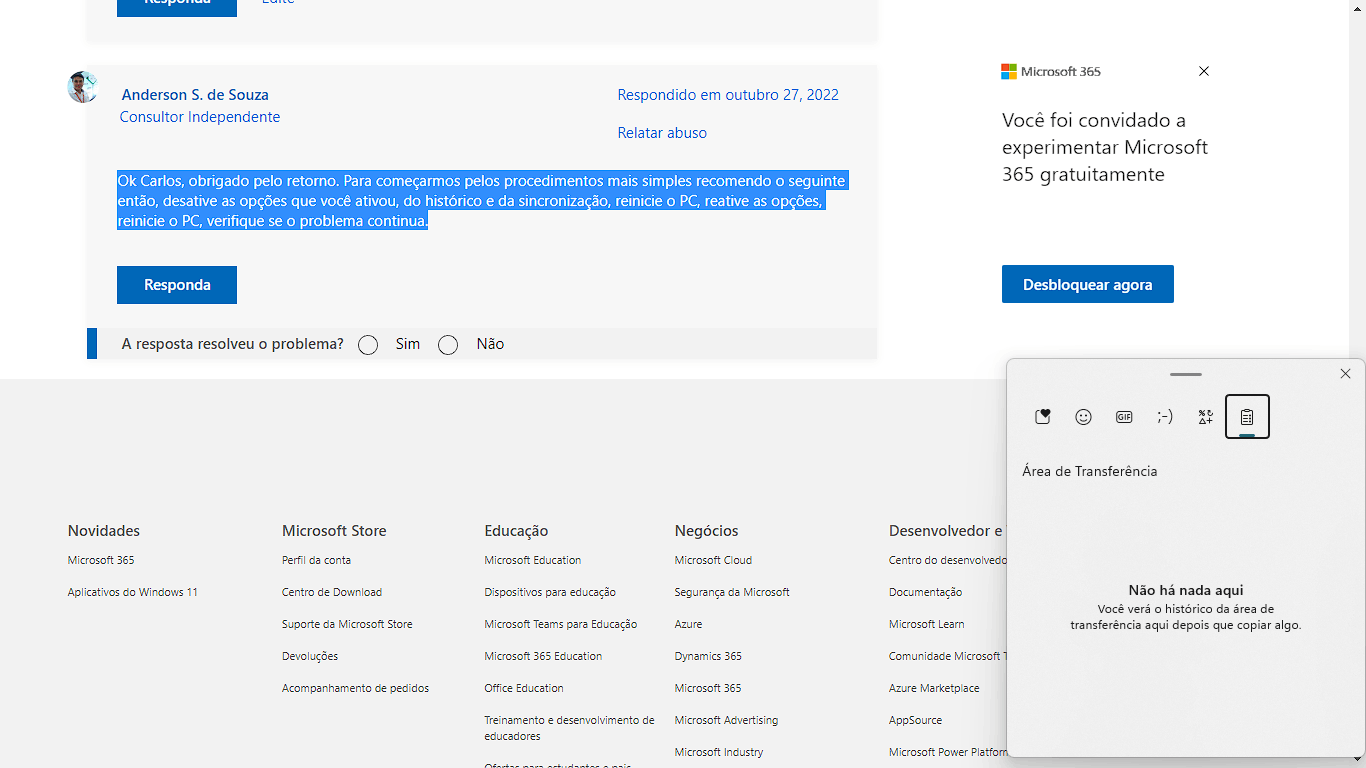Open Devoluções link
Image resolution: width=1366 pixels, height=768 pixels.
(310, 656)
